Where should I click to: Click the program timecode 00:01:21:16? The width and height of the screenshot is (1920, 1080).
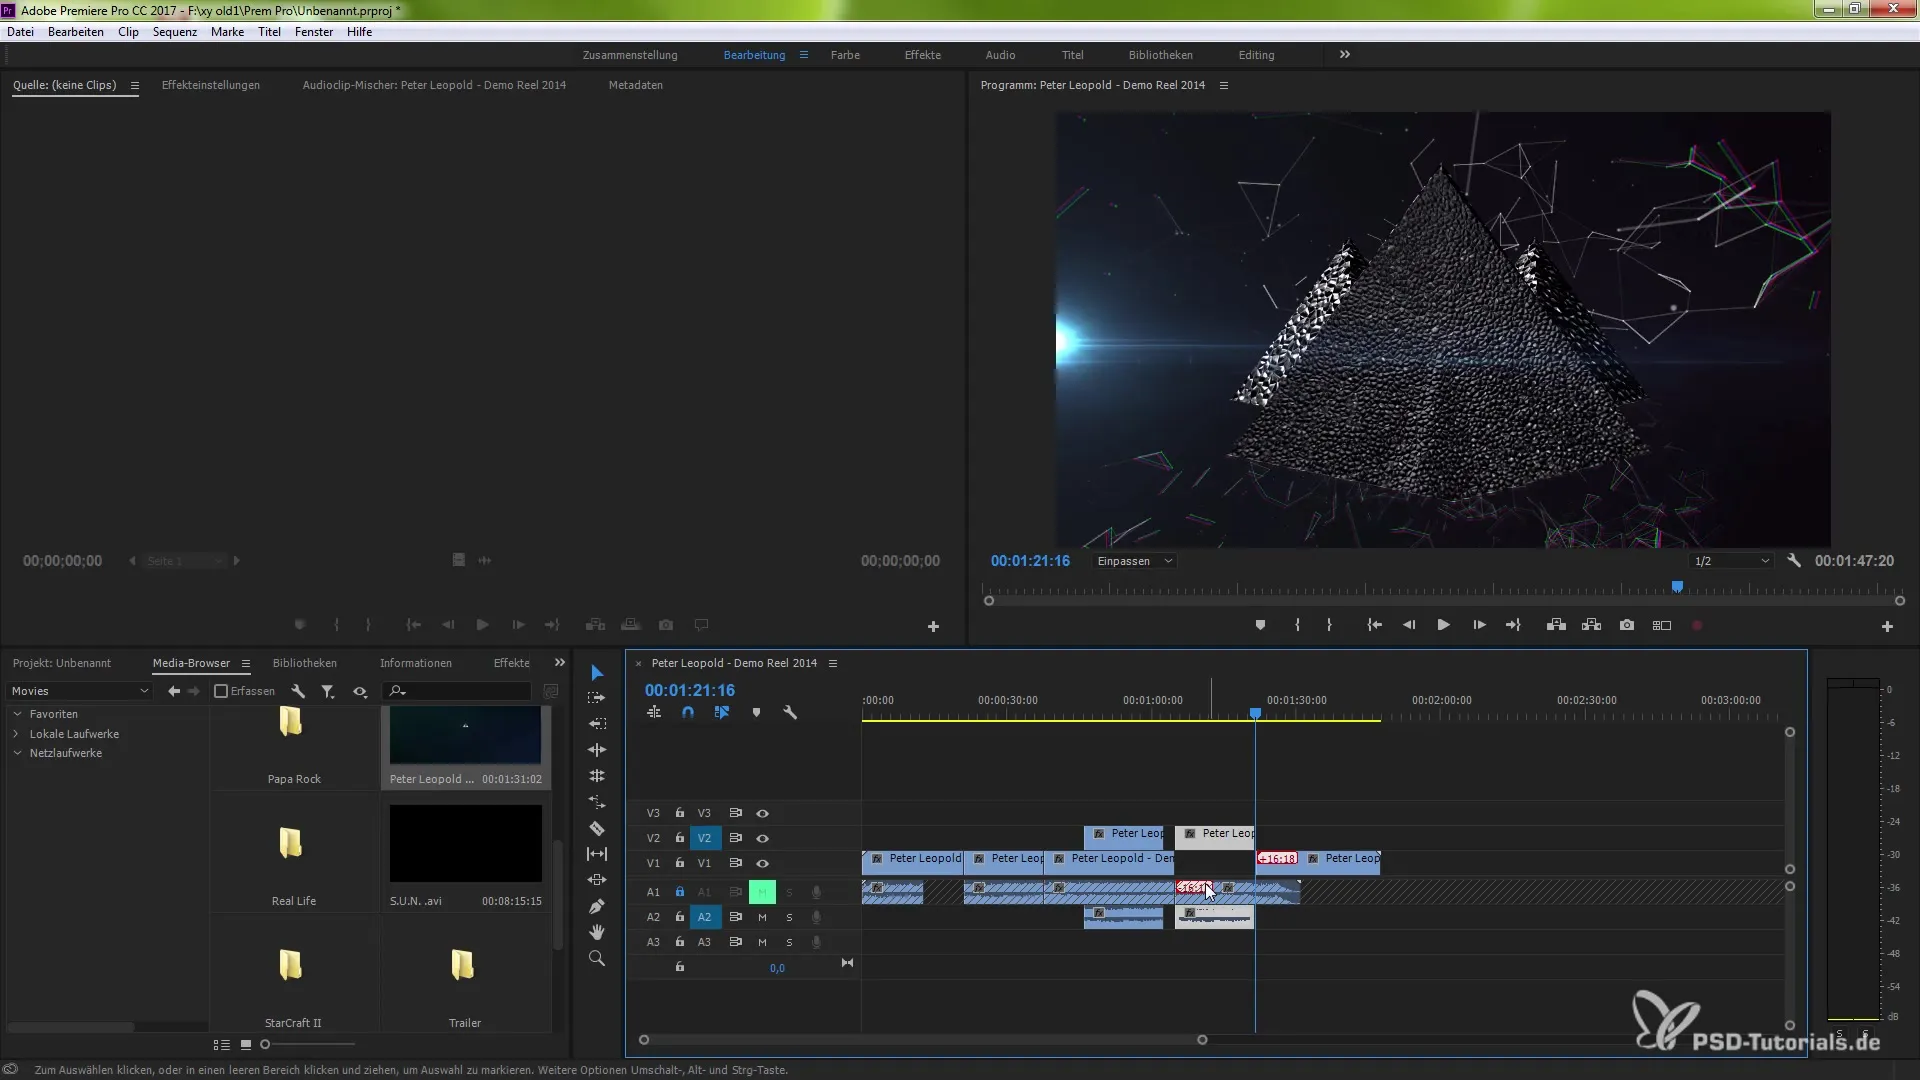(x=1030, y=561)
